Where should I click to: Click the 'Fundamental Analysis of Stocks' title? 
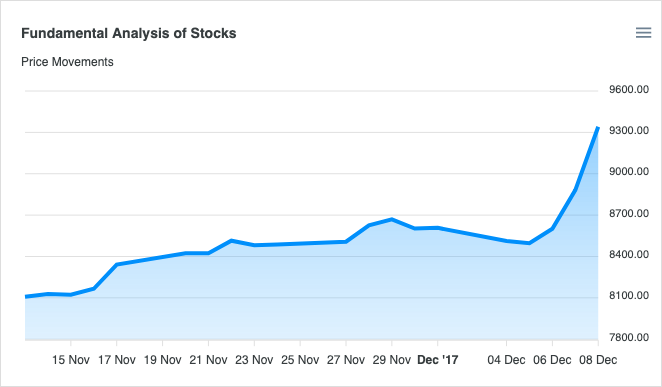point(129,33)
